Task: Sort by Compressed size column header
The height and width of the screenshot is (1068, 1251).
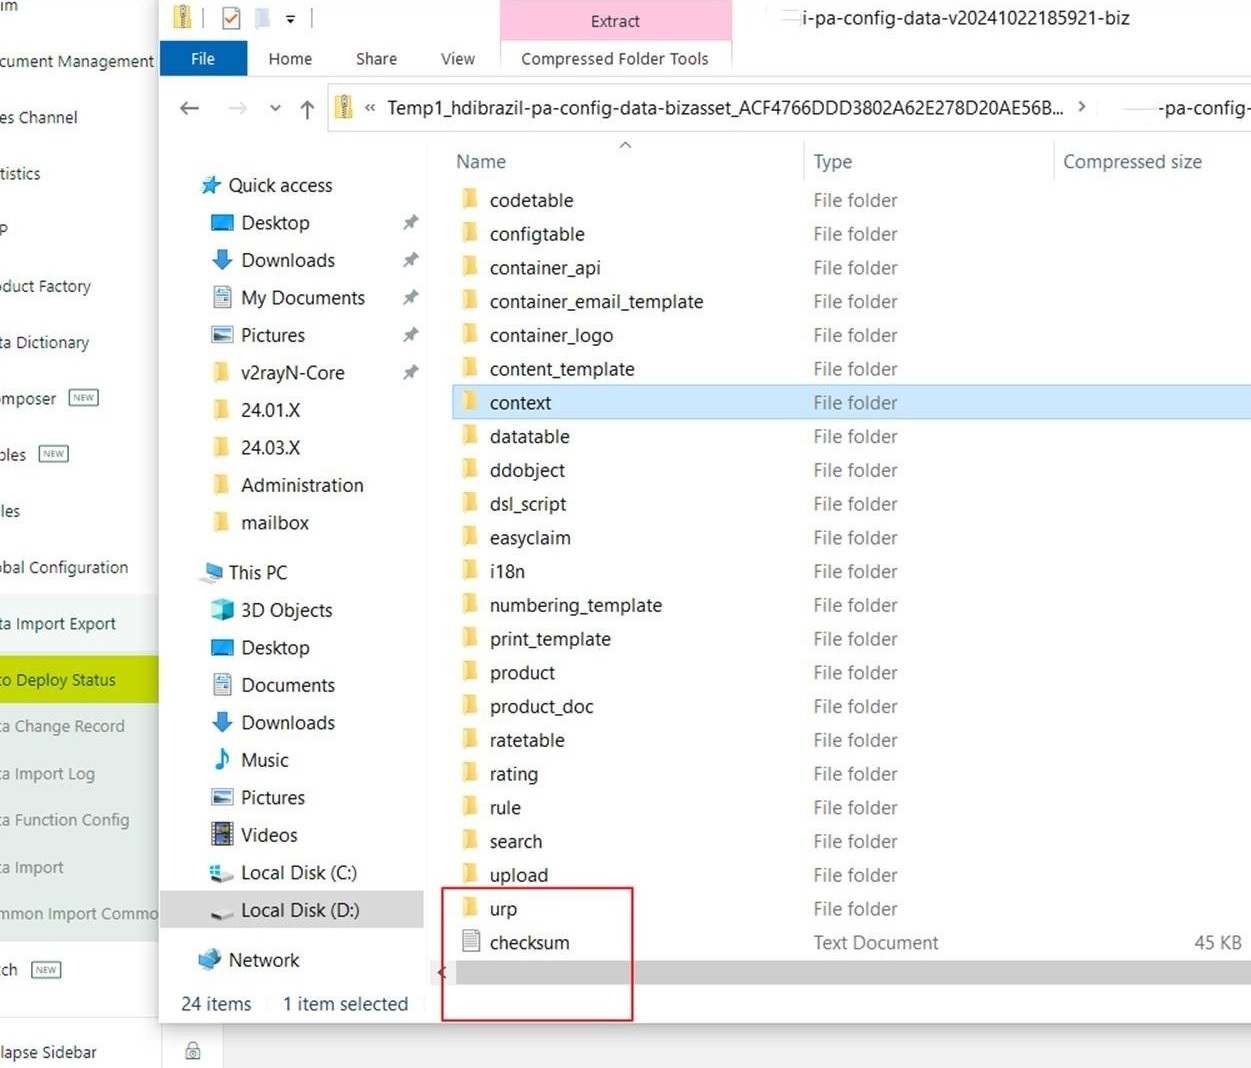Action: pyautogui.click(x=1132, y=162)
